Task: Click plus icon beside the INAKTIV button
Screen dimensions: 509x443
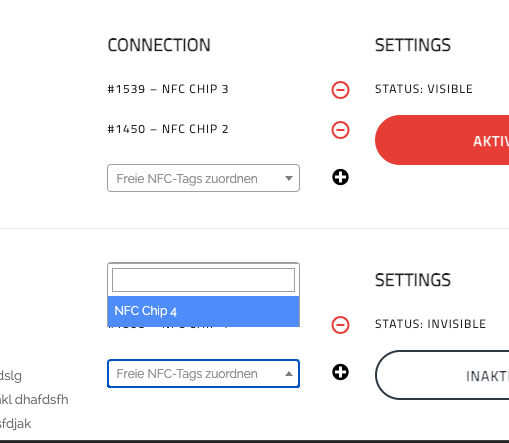Action: 340,372
